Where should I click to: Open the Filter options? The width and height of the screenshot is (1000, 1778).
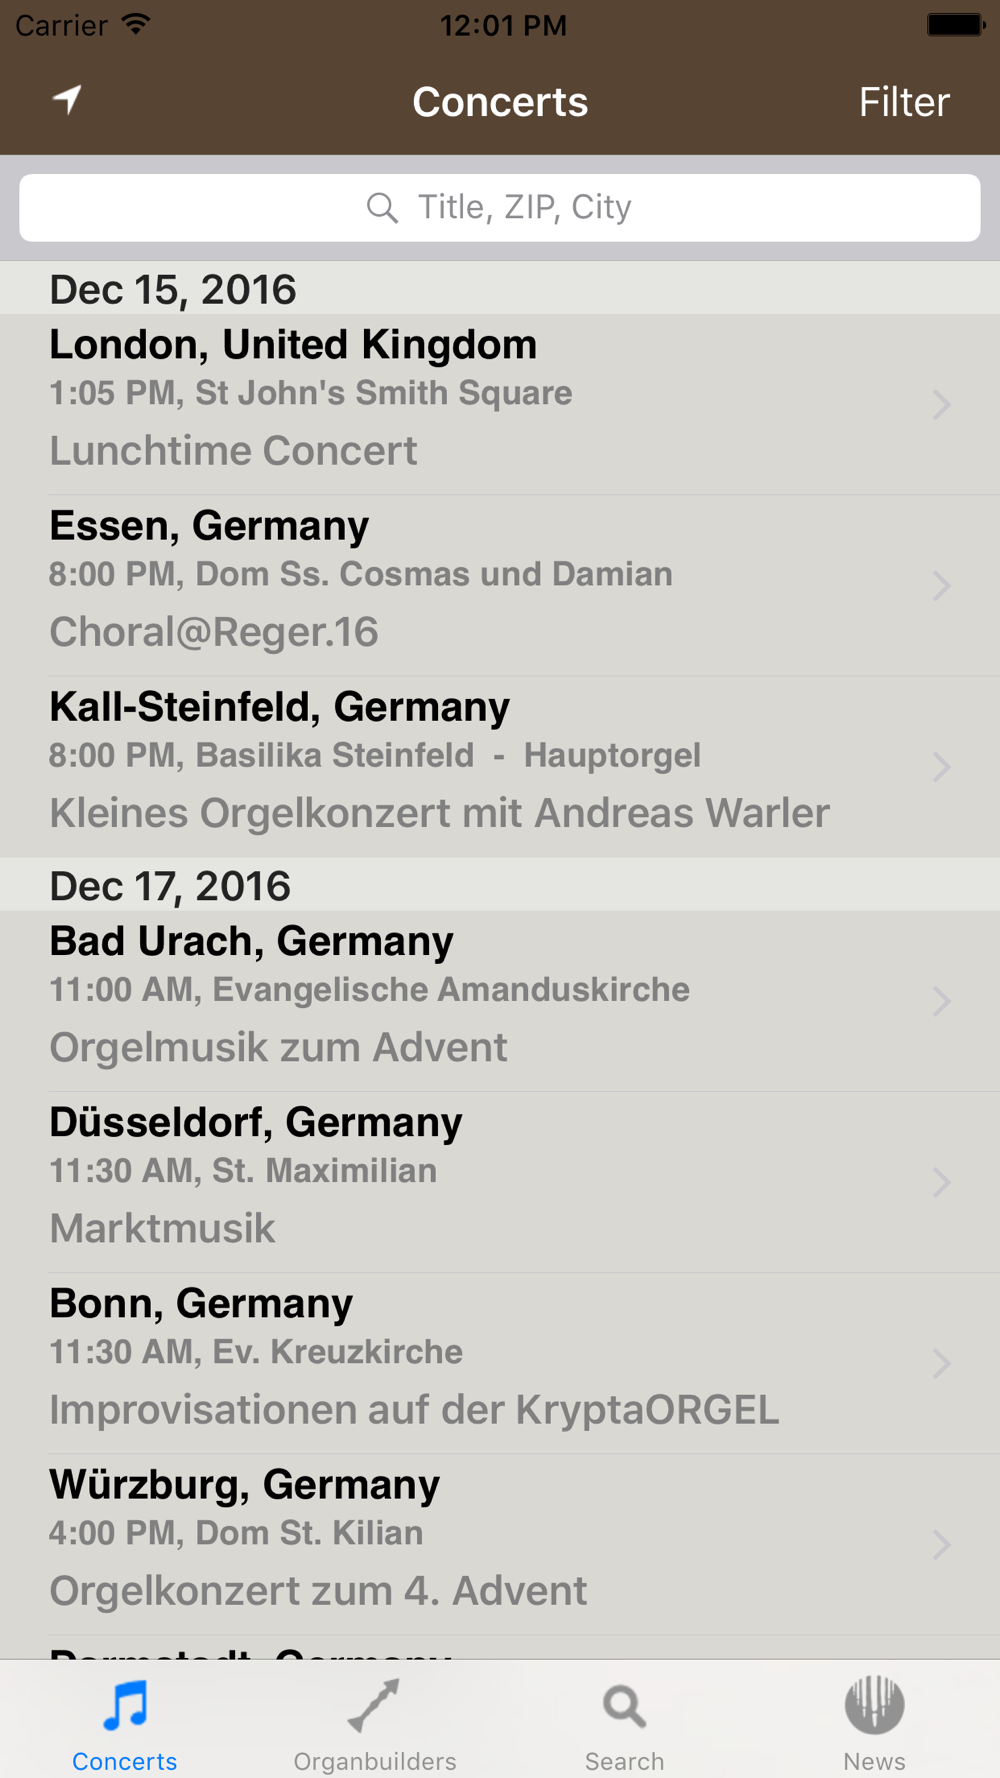click(903, 102)
